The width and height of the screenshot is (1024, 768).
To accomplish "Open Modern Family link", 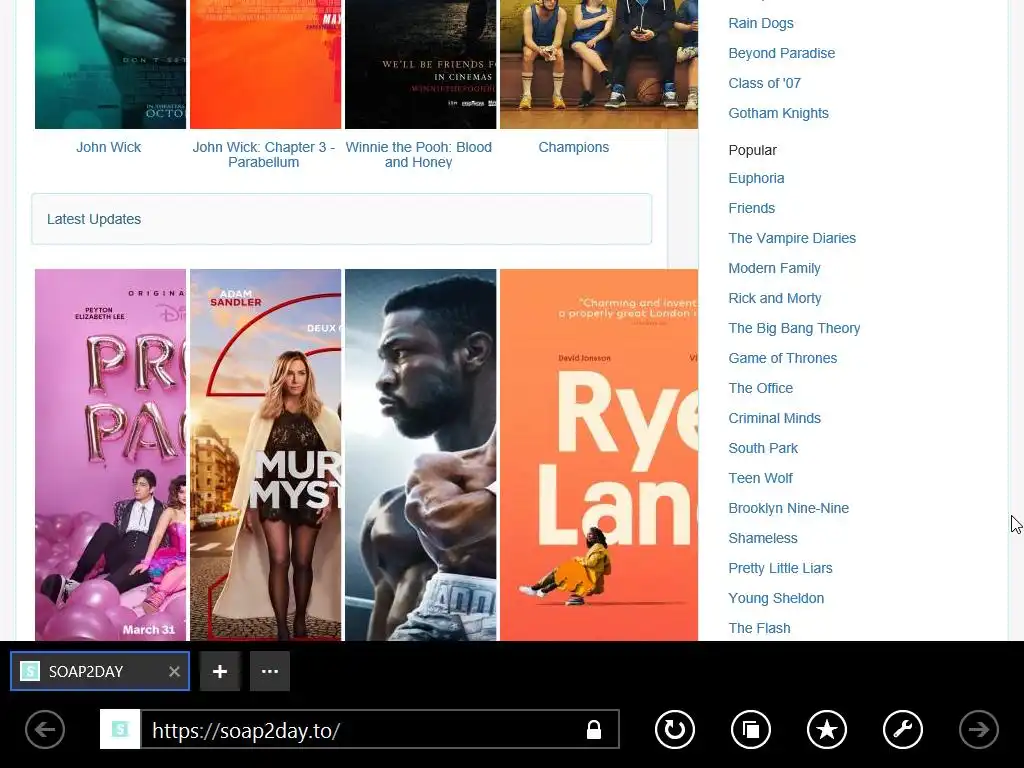I will tap(775, 268).
